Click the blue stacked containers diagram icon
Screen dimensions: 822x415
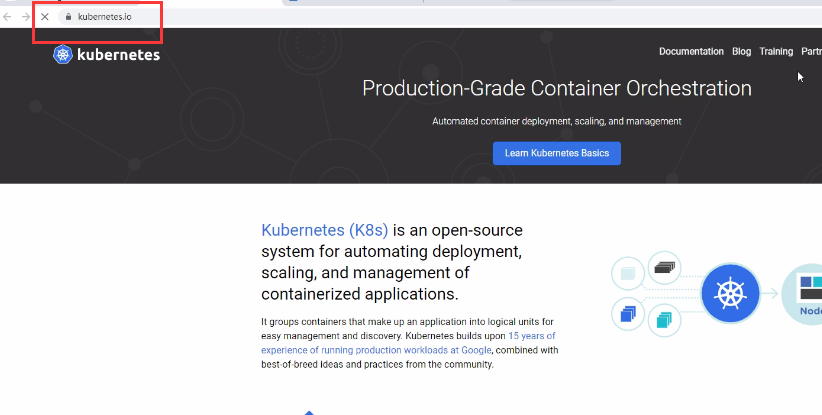click(628, 314)
